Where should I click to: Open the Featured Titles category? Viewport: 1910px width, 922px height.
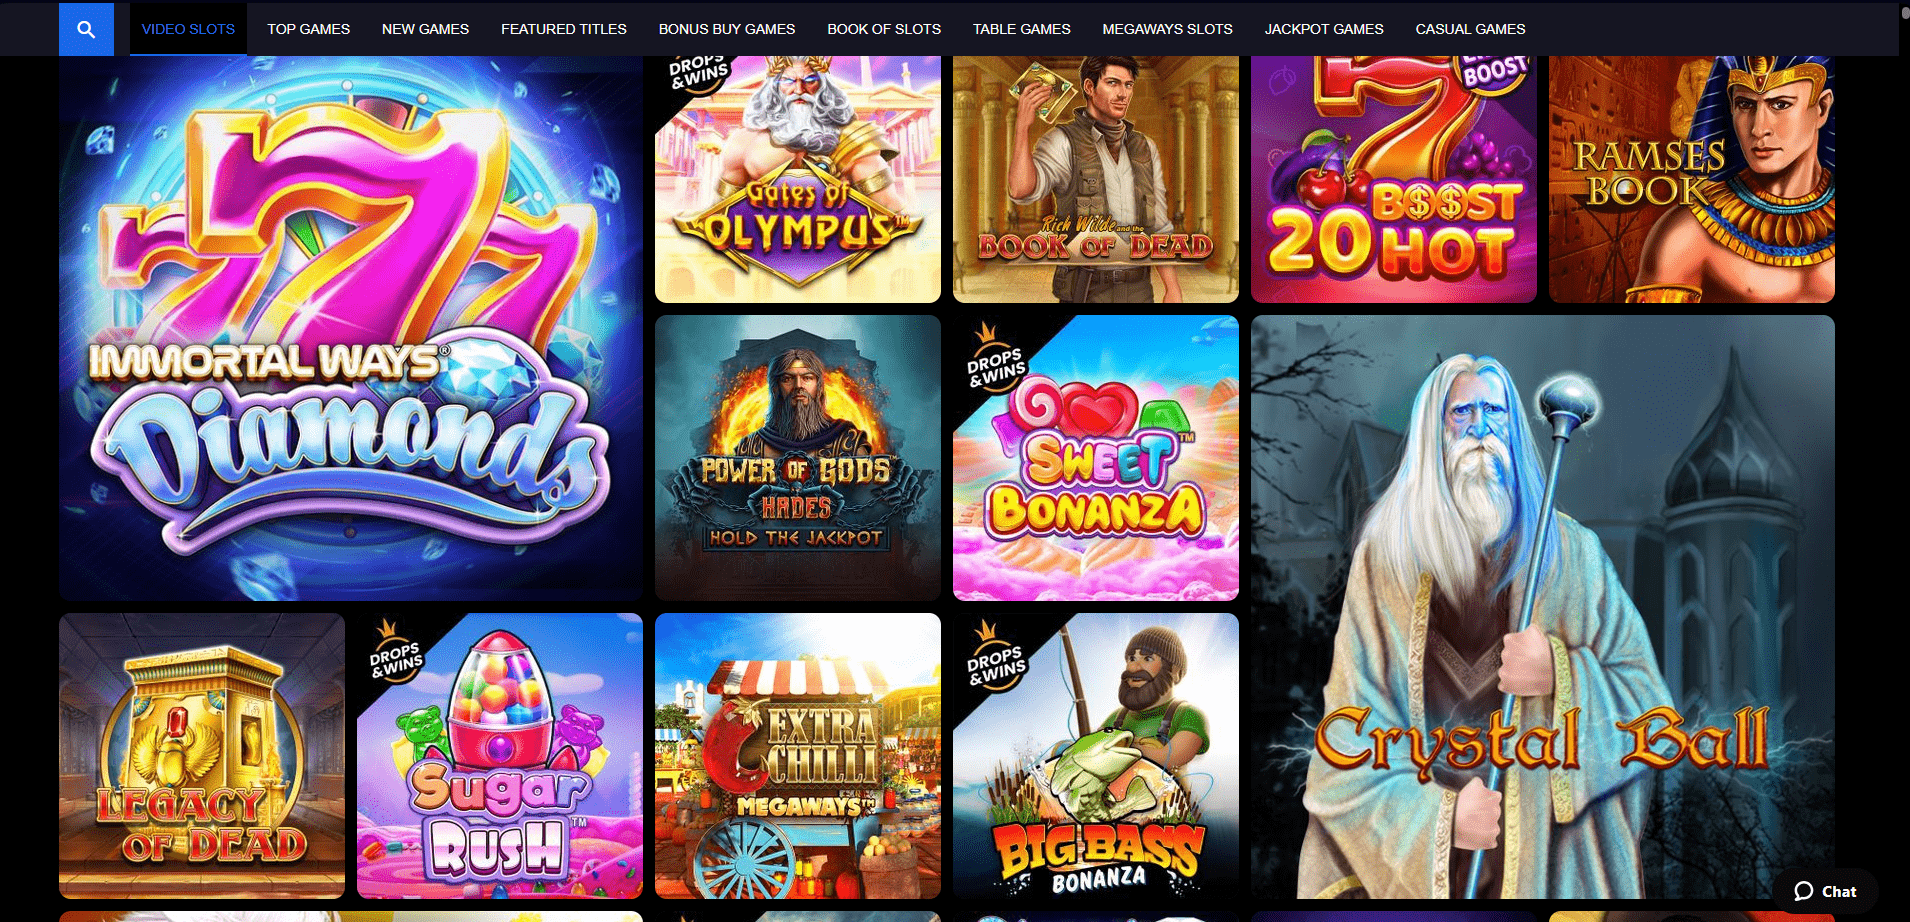pos(564,29)
